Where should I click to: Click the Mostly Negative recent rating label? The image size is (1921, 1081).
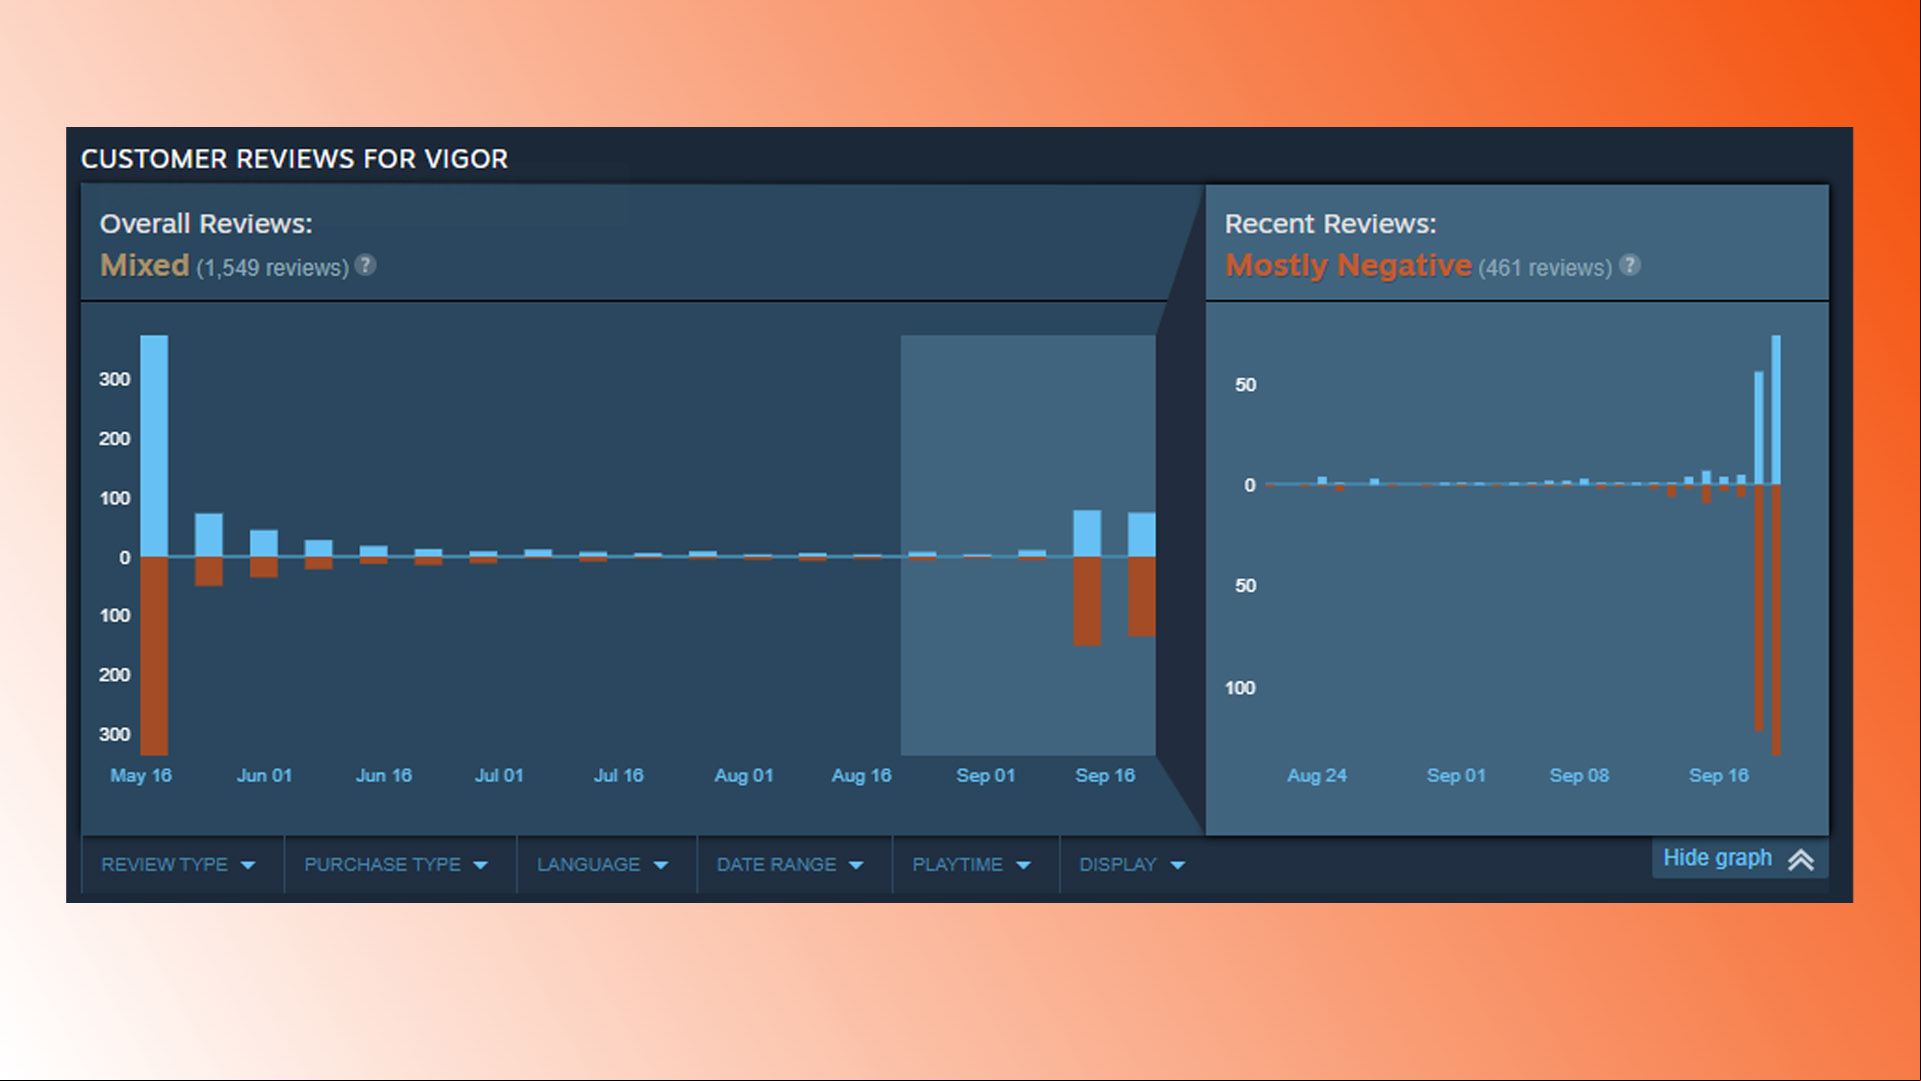click(1348, 265)
